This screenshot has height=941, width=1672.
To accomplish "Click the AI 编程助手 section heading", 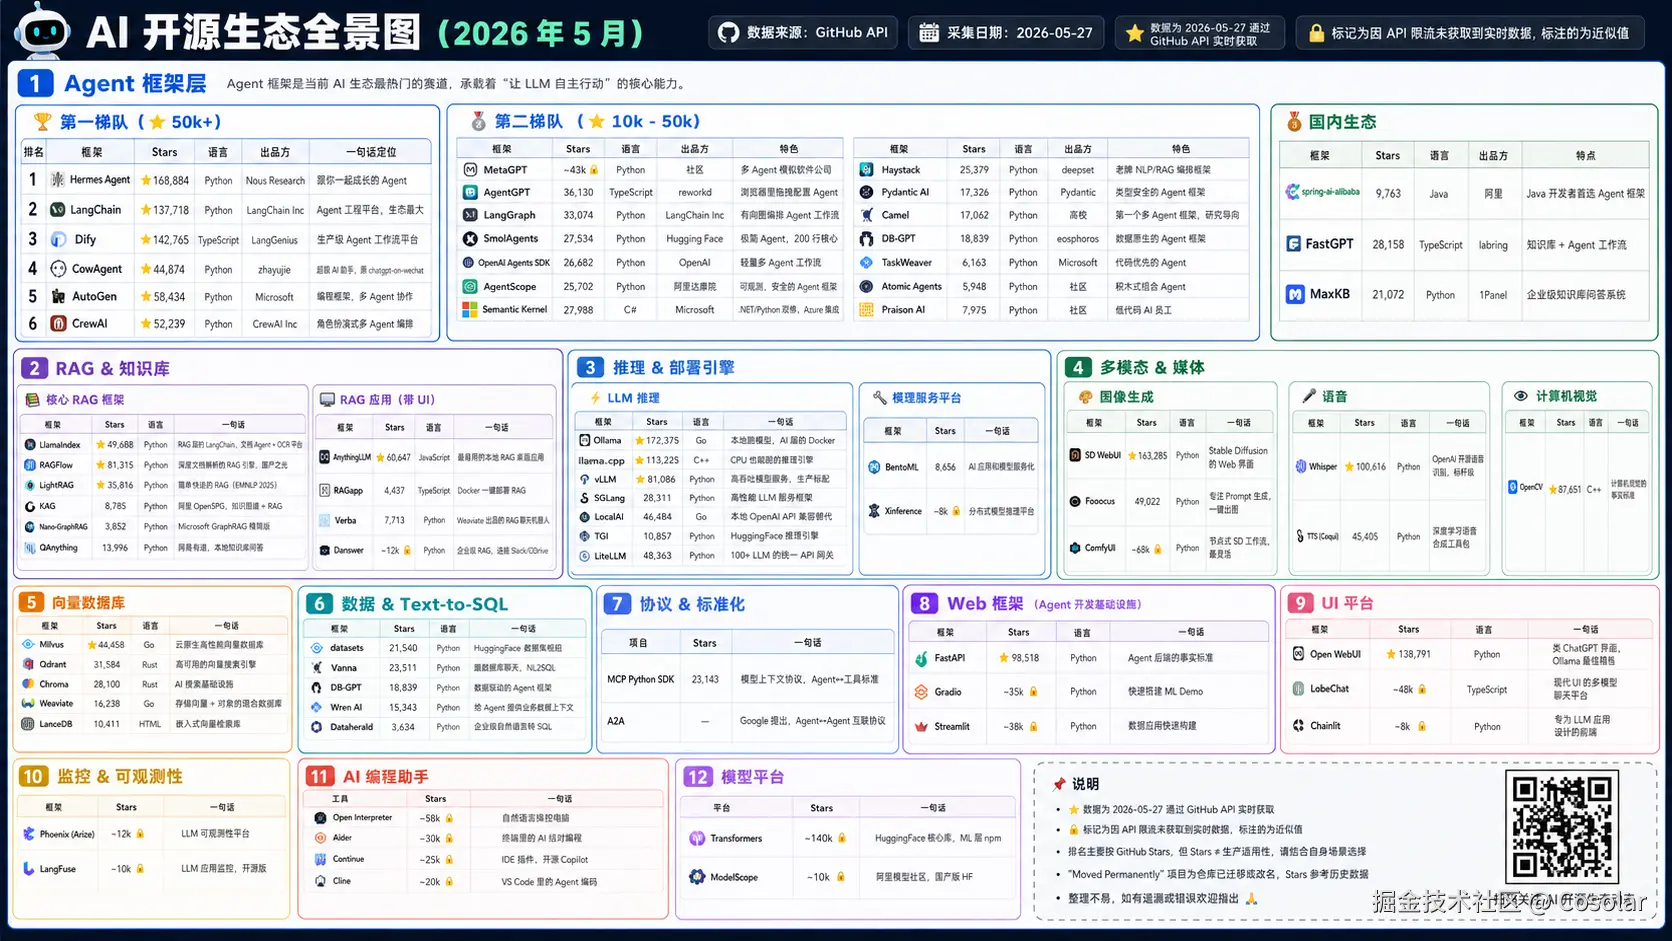I will pyautogui.click(x=385, y=777).
